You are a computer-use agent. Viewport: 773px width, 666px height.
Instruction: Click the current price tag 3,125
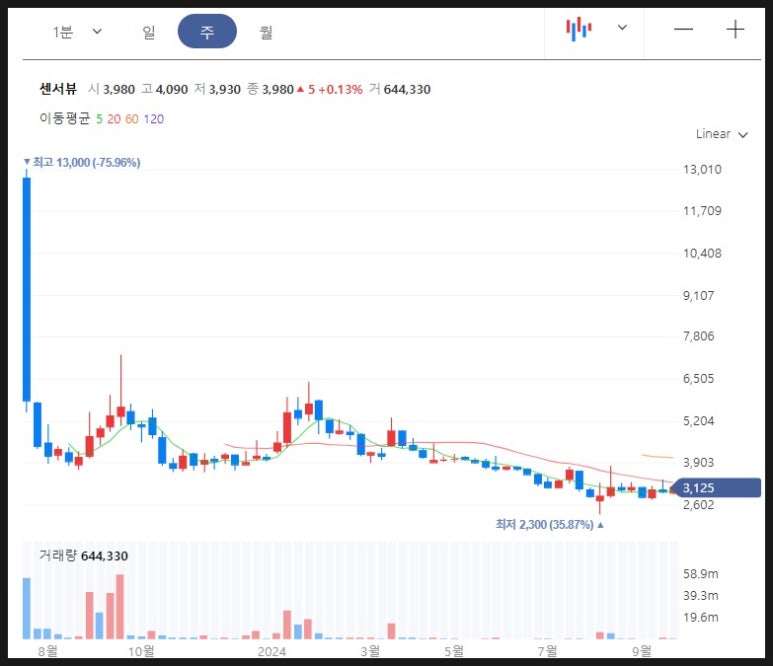tap(716, 488)
